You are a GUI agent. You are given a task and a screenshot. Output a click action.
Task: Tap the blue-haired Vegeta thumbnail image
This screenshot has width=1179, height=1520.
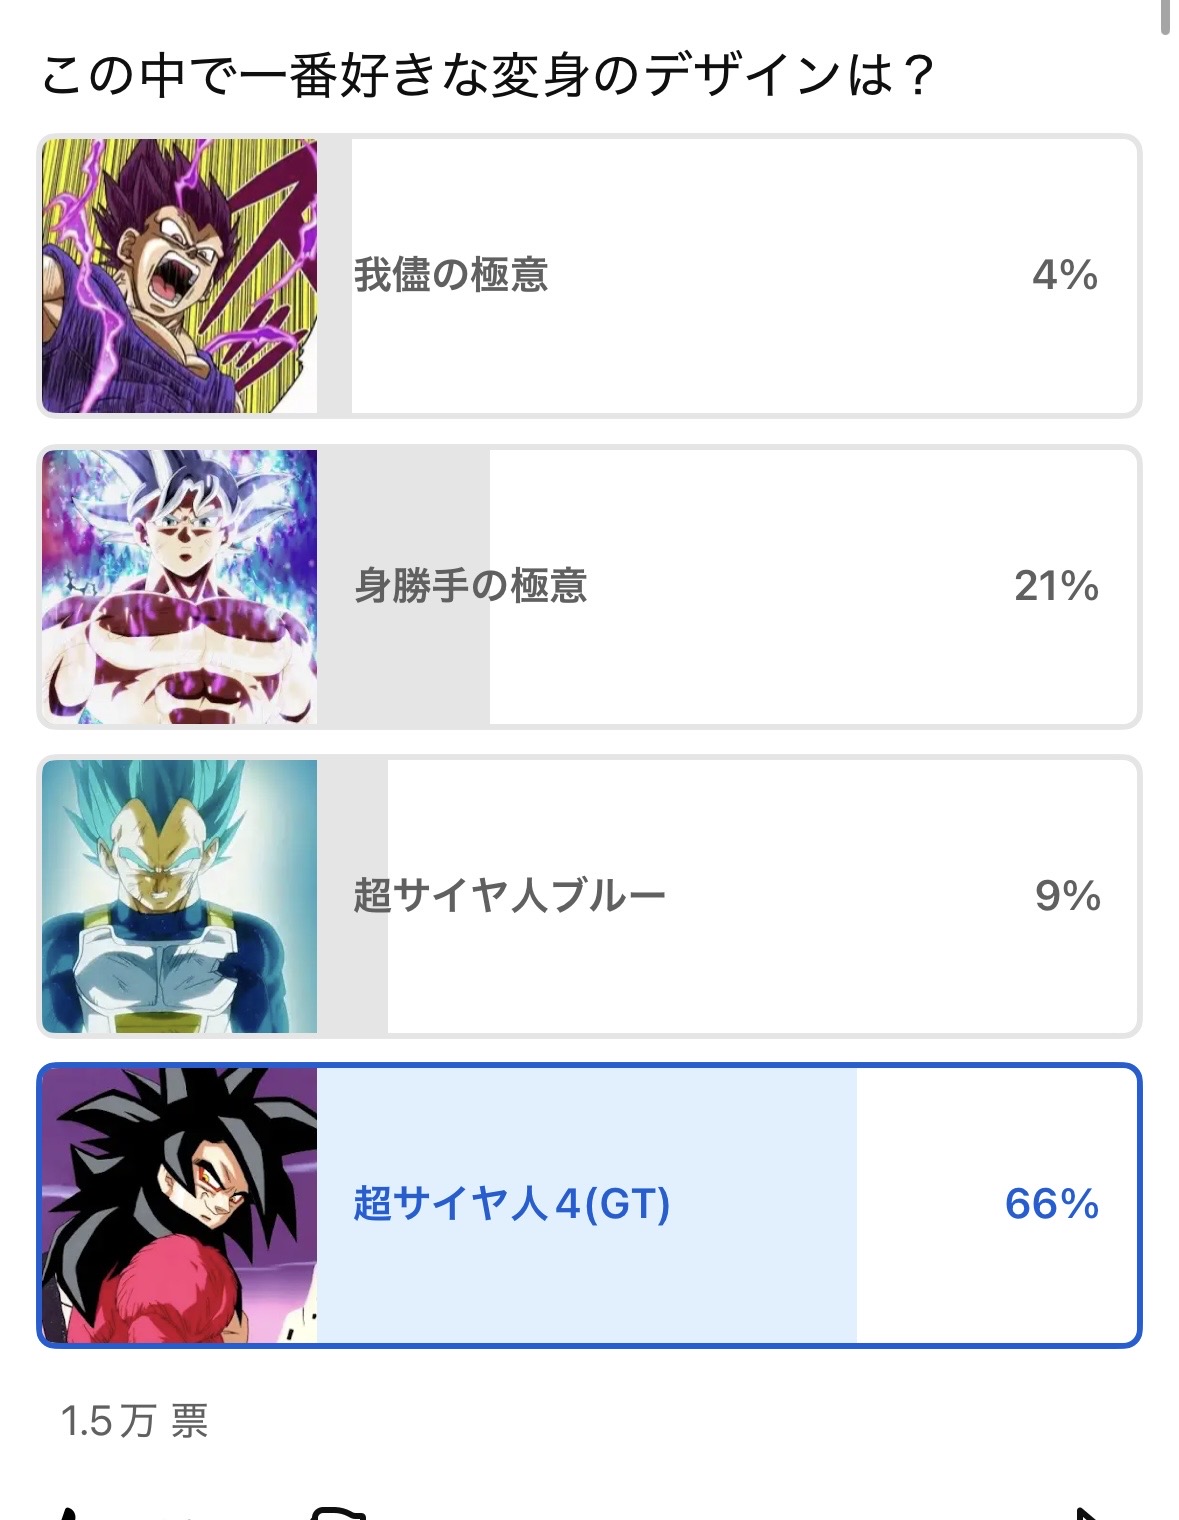click(180, 896)
